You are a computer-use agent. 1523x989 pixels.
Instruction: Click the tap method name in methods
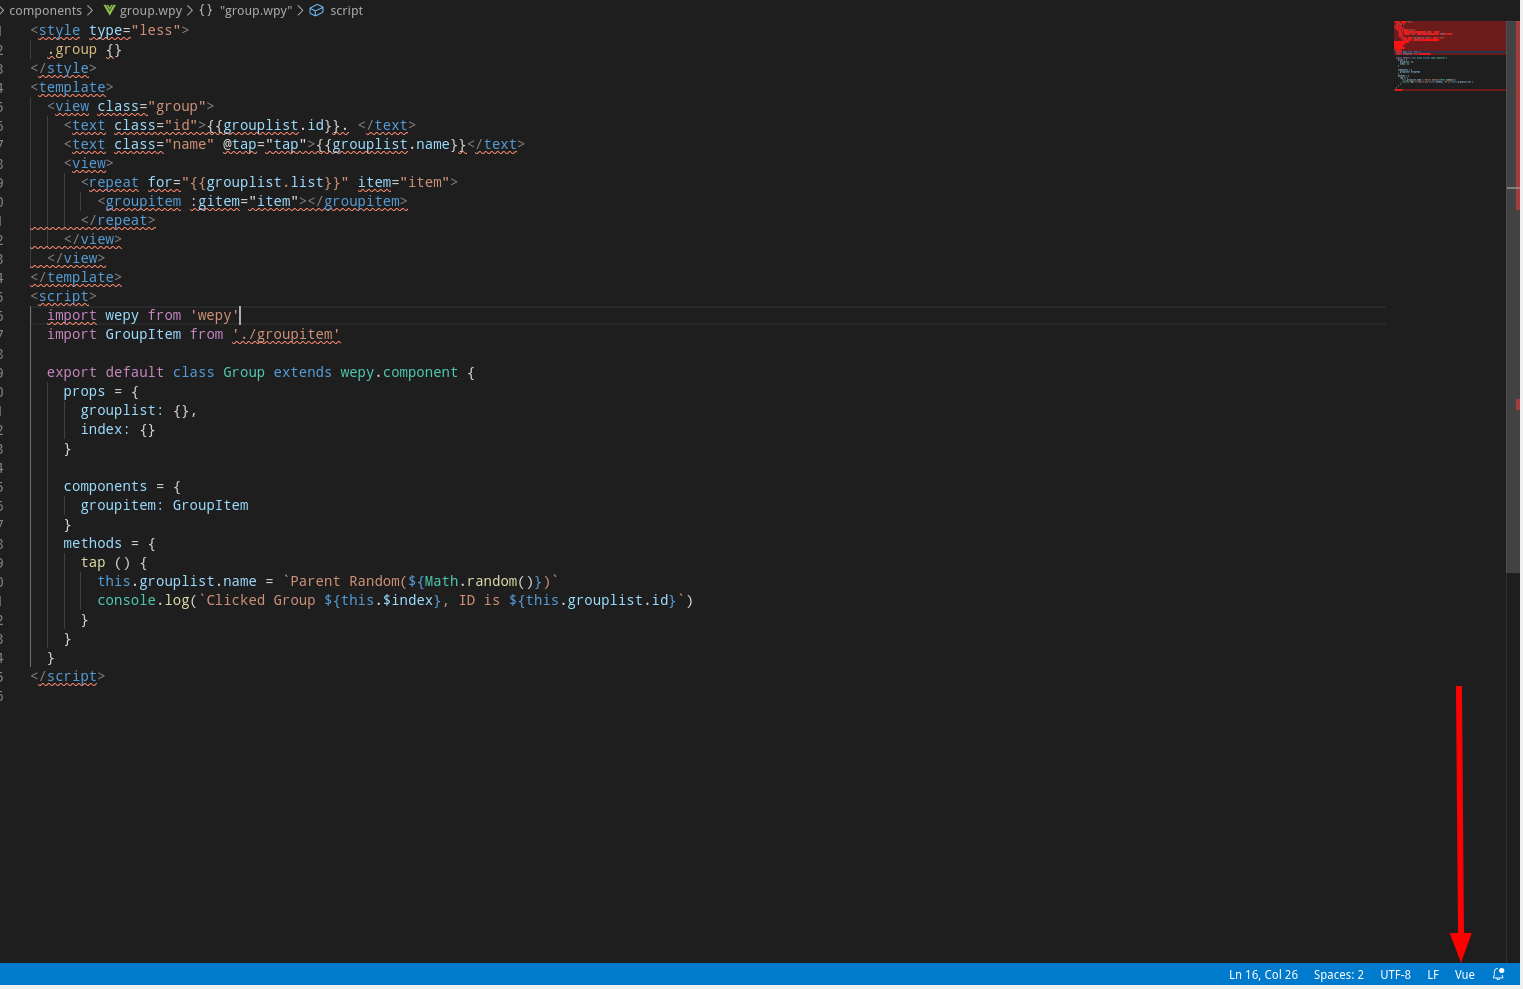click(x=93, y=561)
